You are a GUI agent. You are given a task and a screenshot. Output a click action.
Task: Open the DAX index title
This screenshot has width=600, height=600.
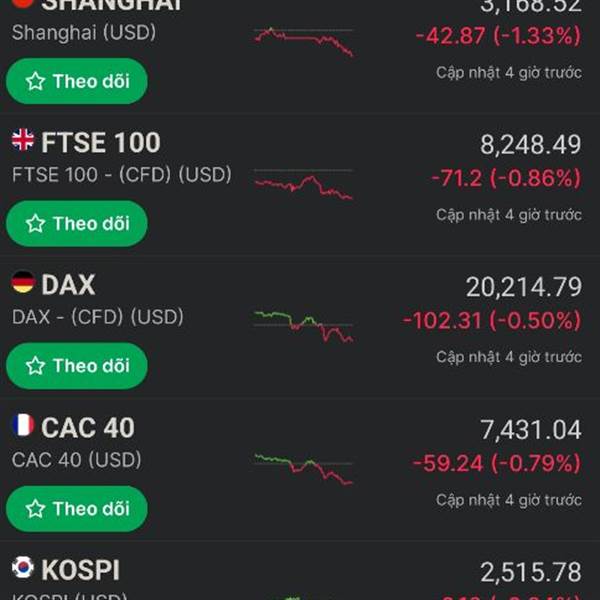tap(68, 285)
